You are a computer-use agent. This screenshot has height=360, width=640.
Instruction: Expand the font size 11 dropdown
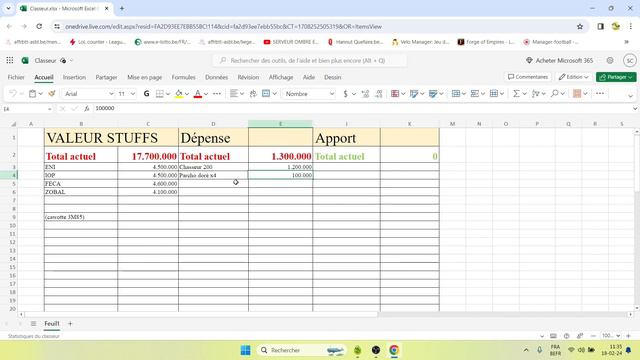[x=133, y=94]
